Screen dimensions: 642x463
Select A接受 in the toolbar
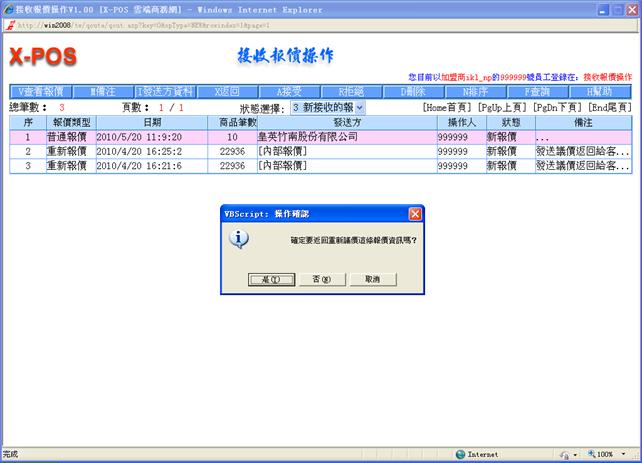point(289,92)
